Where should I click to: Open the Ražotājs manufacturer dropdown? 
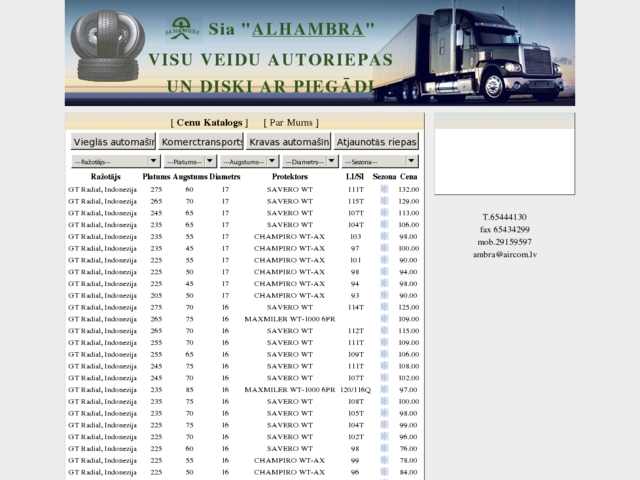pos(116,162)
